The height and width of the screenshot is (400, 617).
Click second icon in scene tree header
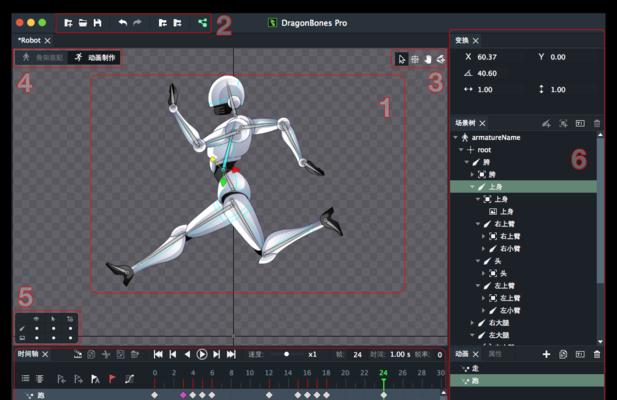(563, 124)
